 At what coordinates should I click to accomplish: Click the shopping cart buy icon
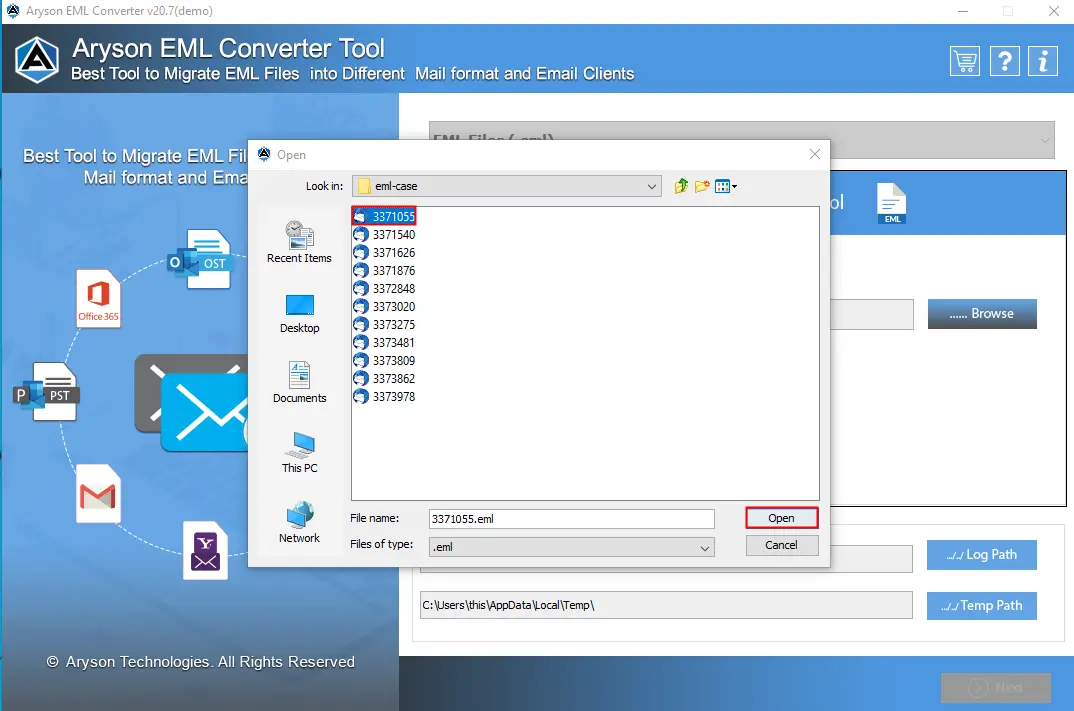[964, 62]
